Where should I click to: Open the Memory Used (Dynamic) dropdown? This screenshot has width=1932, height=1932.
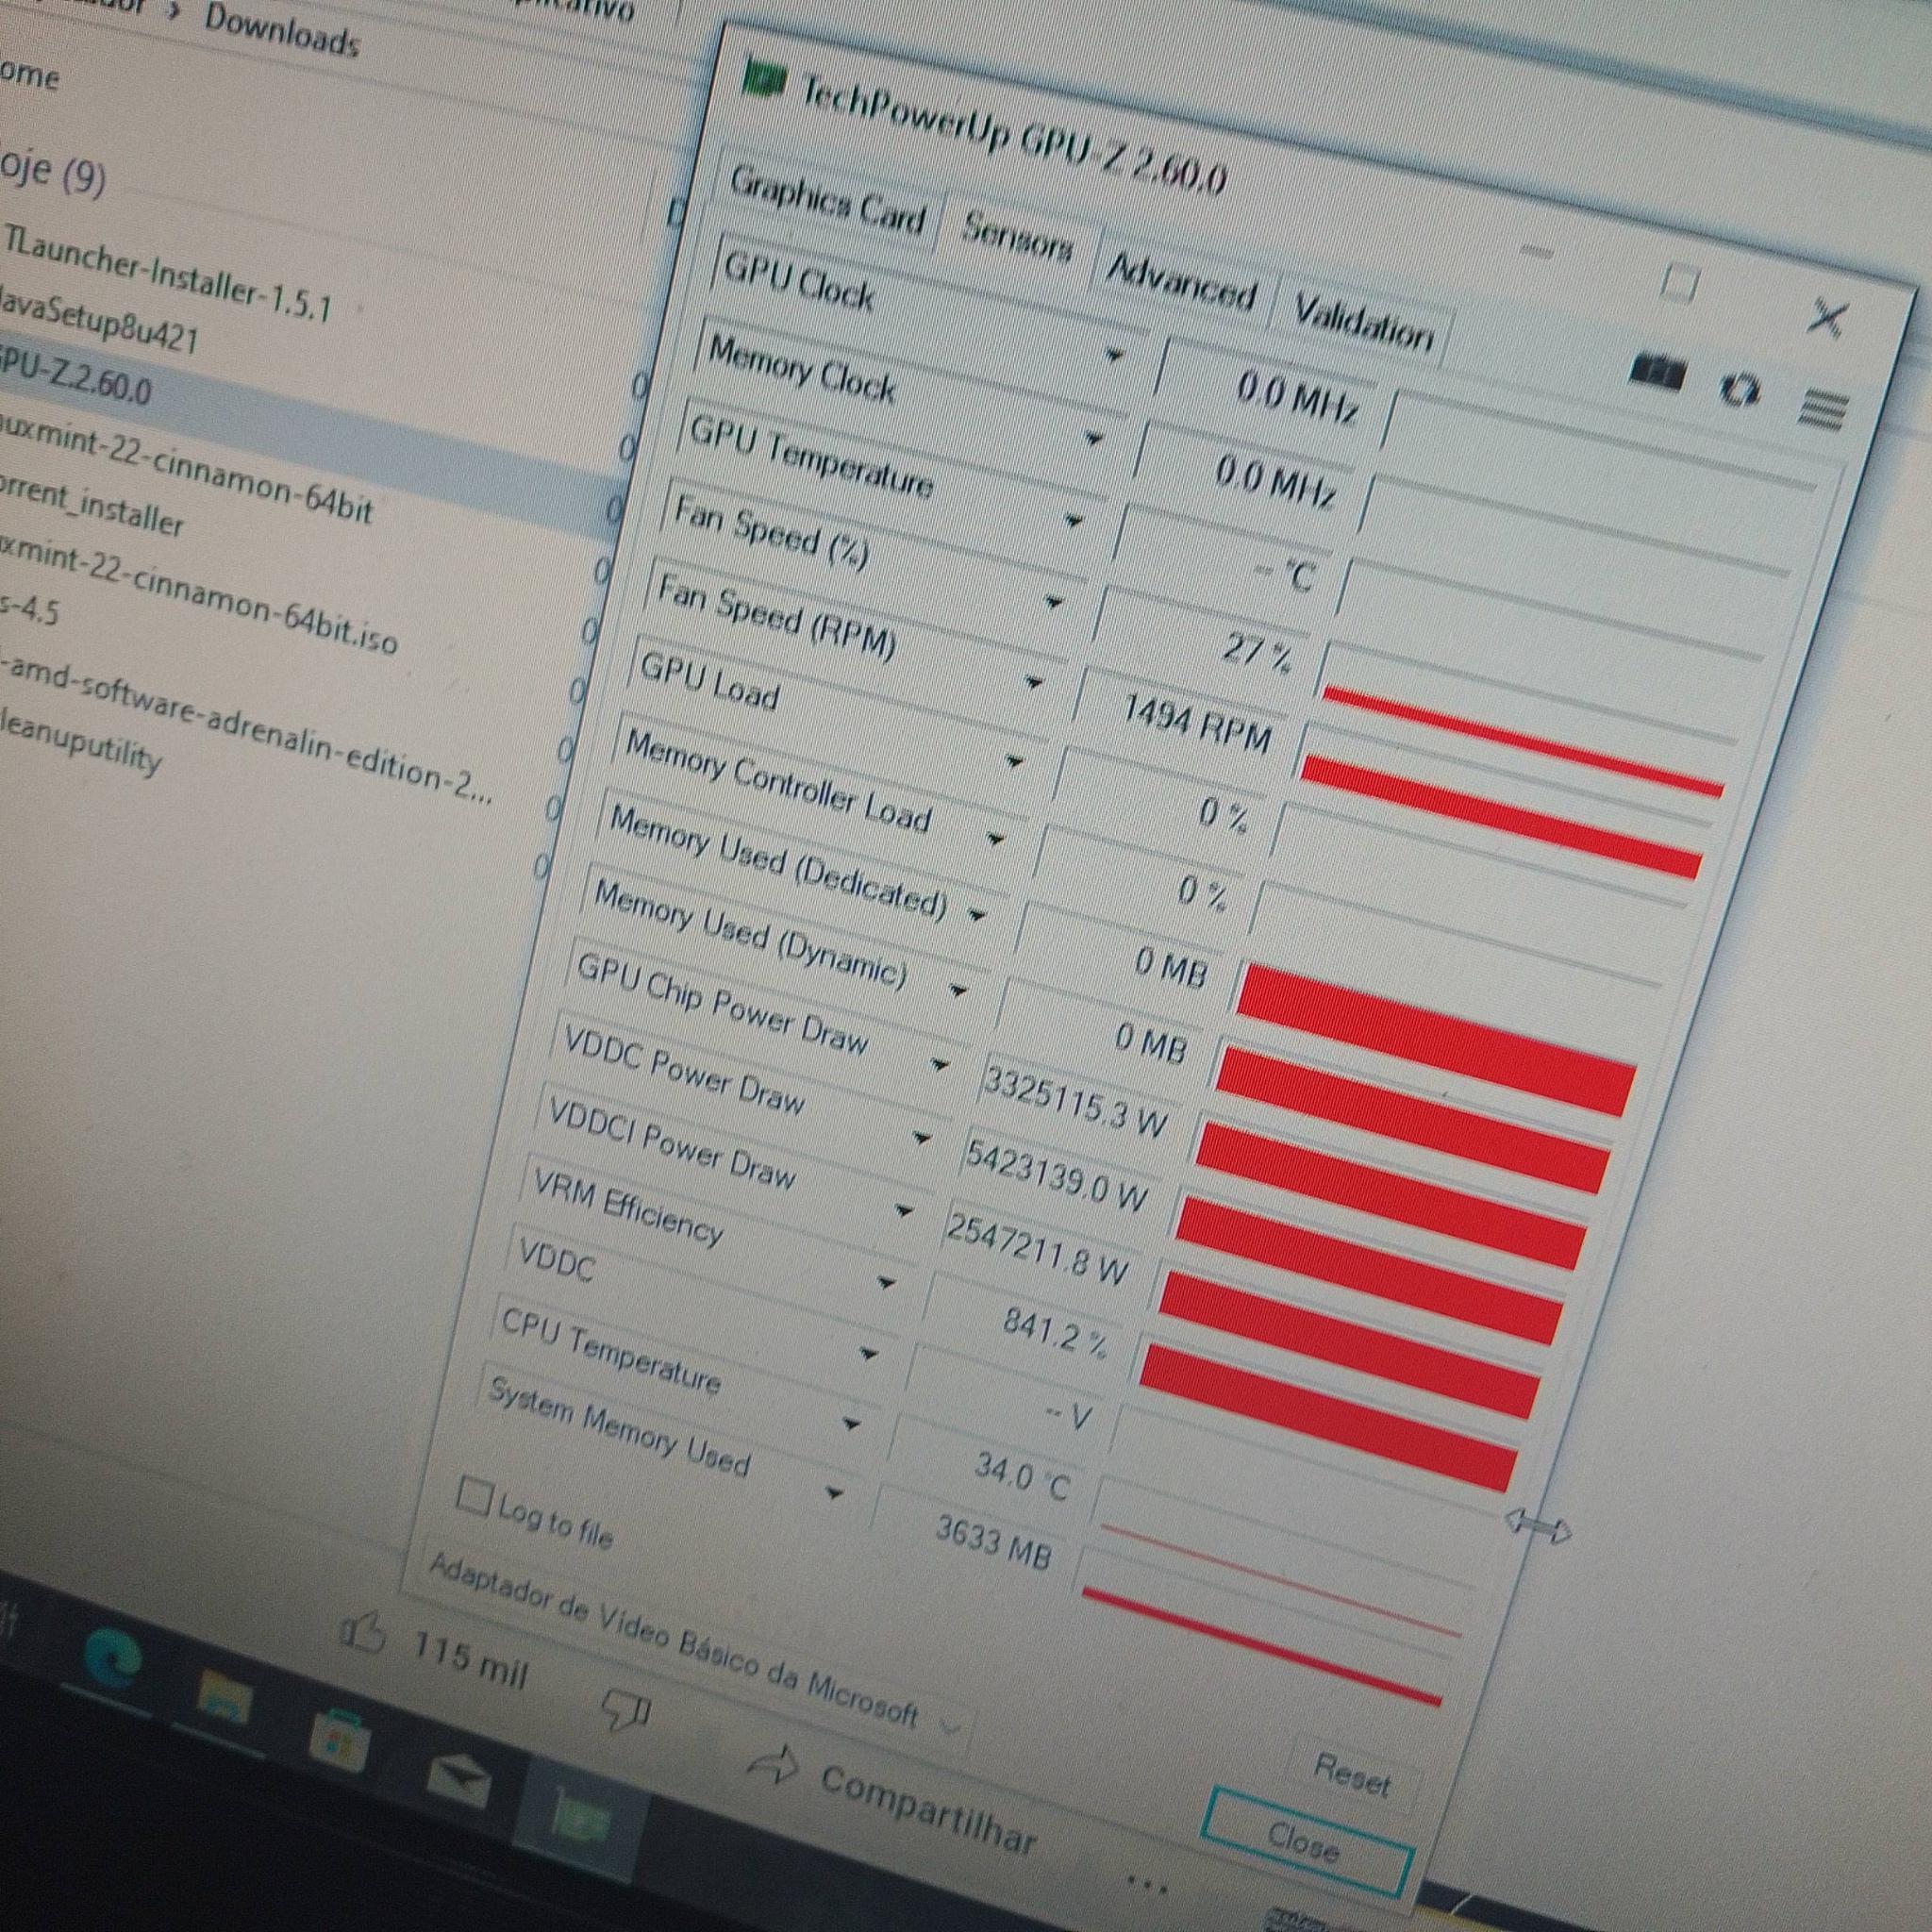(958, 991)
